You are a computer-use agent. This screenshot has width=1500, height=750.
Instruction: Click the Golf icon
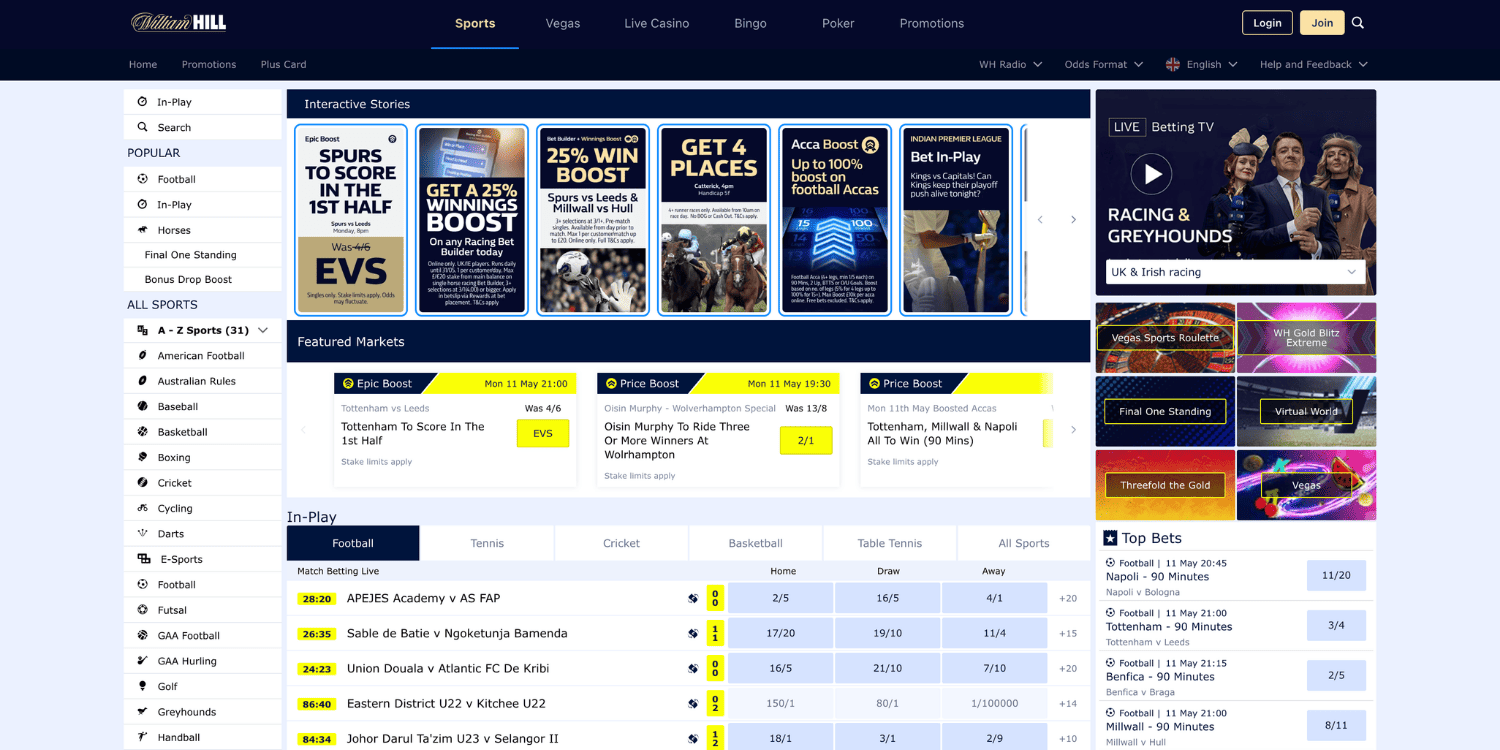point(142,686)
